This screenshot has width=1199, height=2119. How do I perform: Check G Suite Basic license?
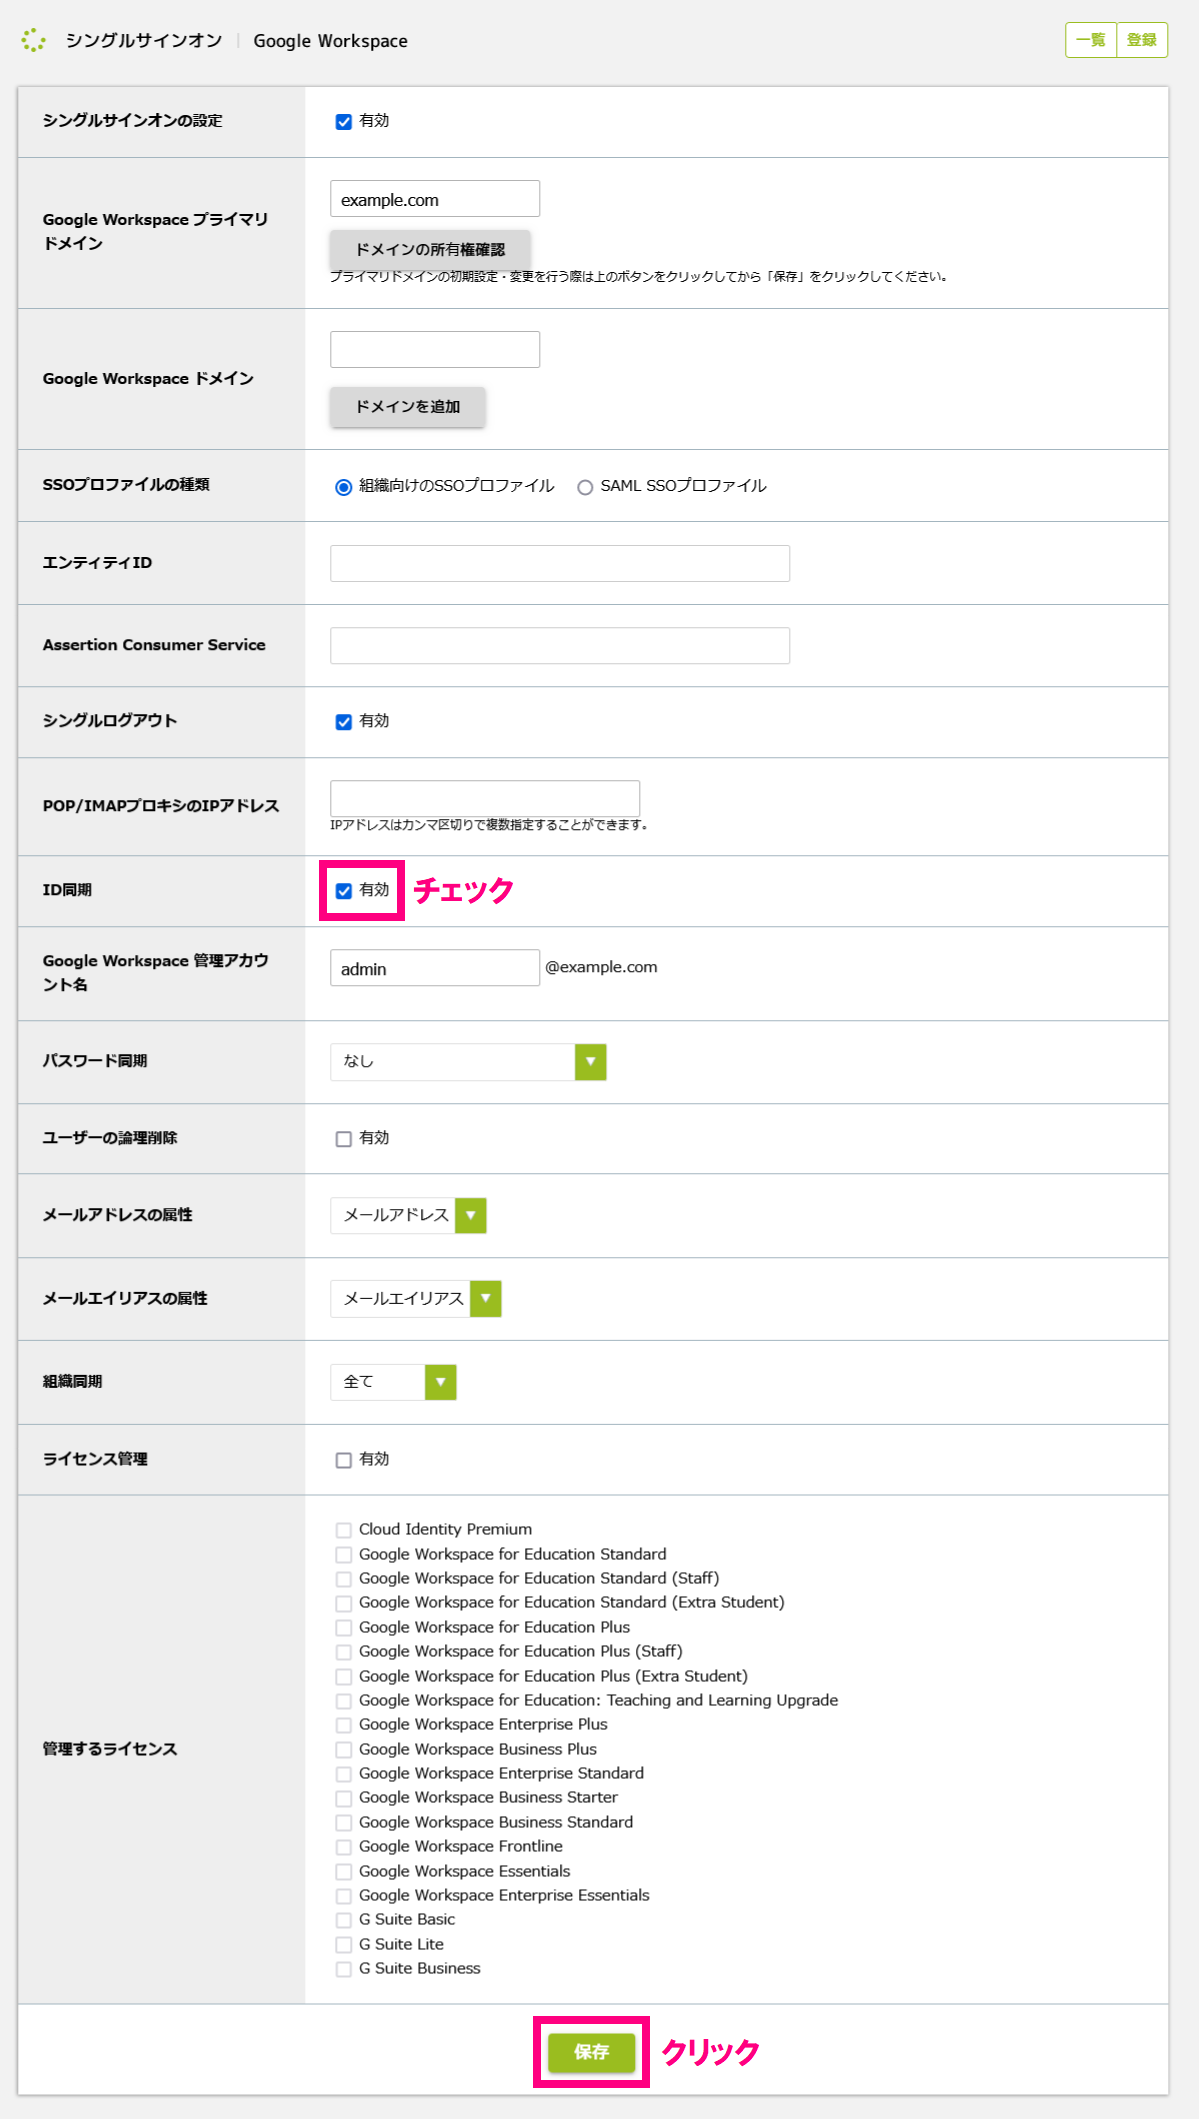click(344, 1920)
